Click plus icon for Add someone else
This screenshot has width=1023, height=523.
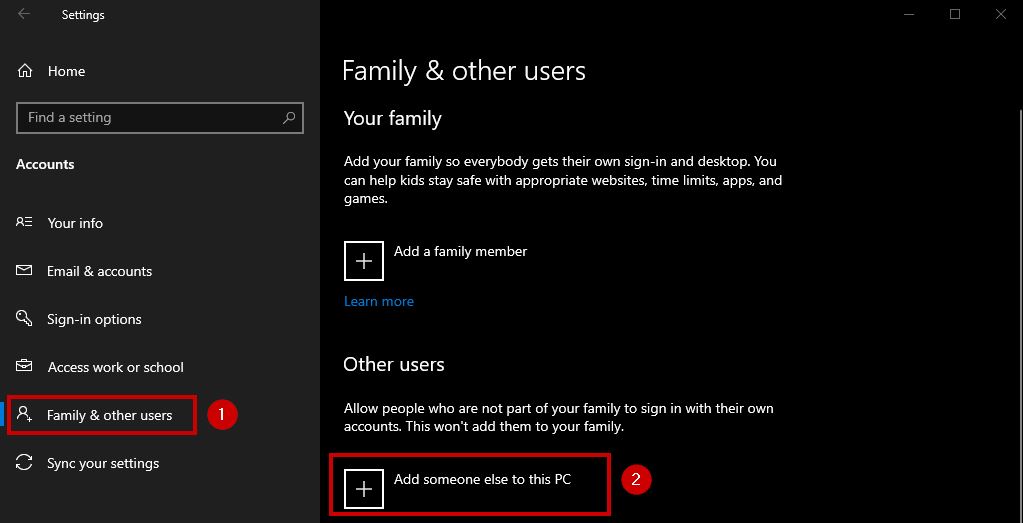point(364,489)
